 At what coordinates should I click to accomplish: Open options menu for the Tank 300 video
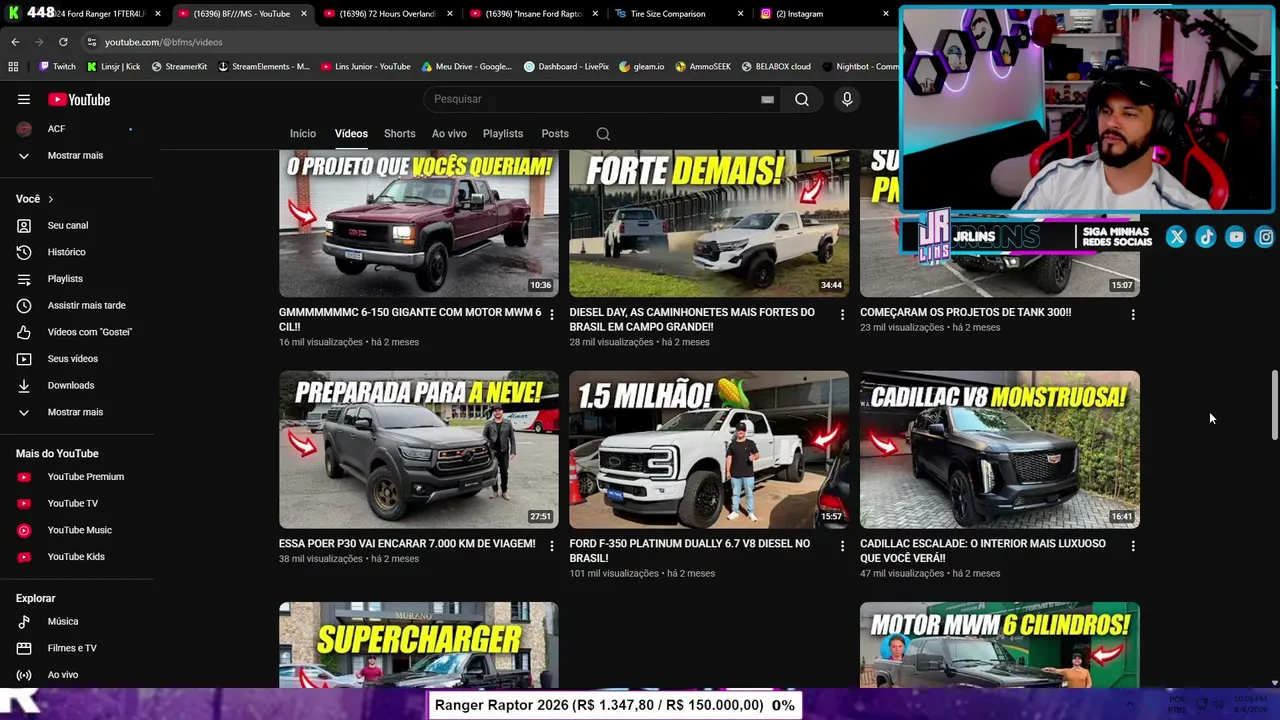(1133, 315)
